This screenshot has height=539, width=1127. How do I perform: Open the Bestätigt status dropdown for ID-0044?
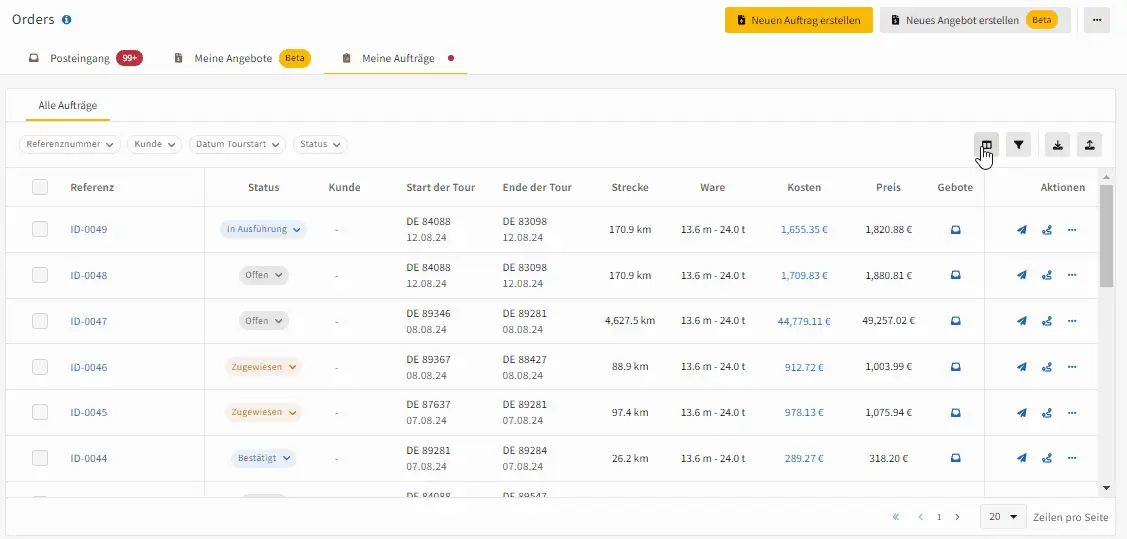coord(263,458)
